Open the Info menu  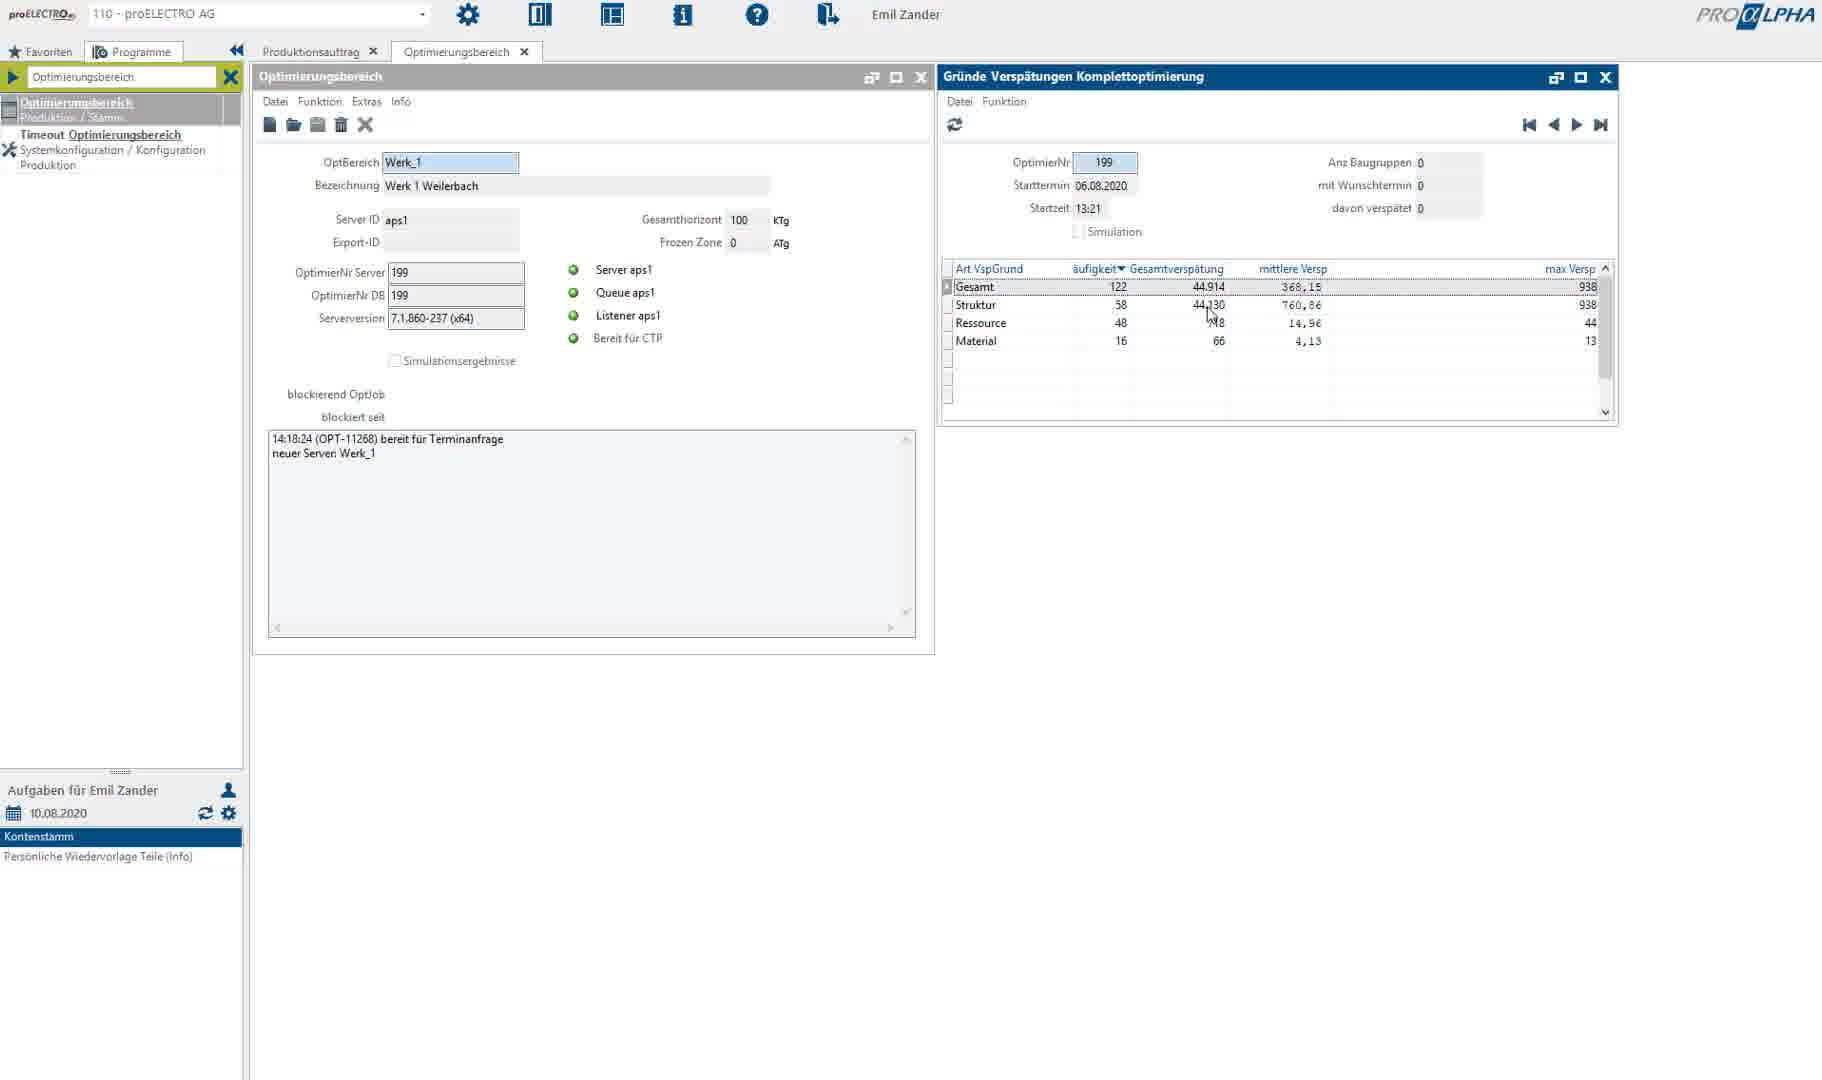[x=401, y=101]
